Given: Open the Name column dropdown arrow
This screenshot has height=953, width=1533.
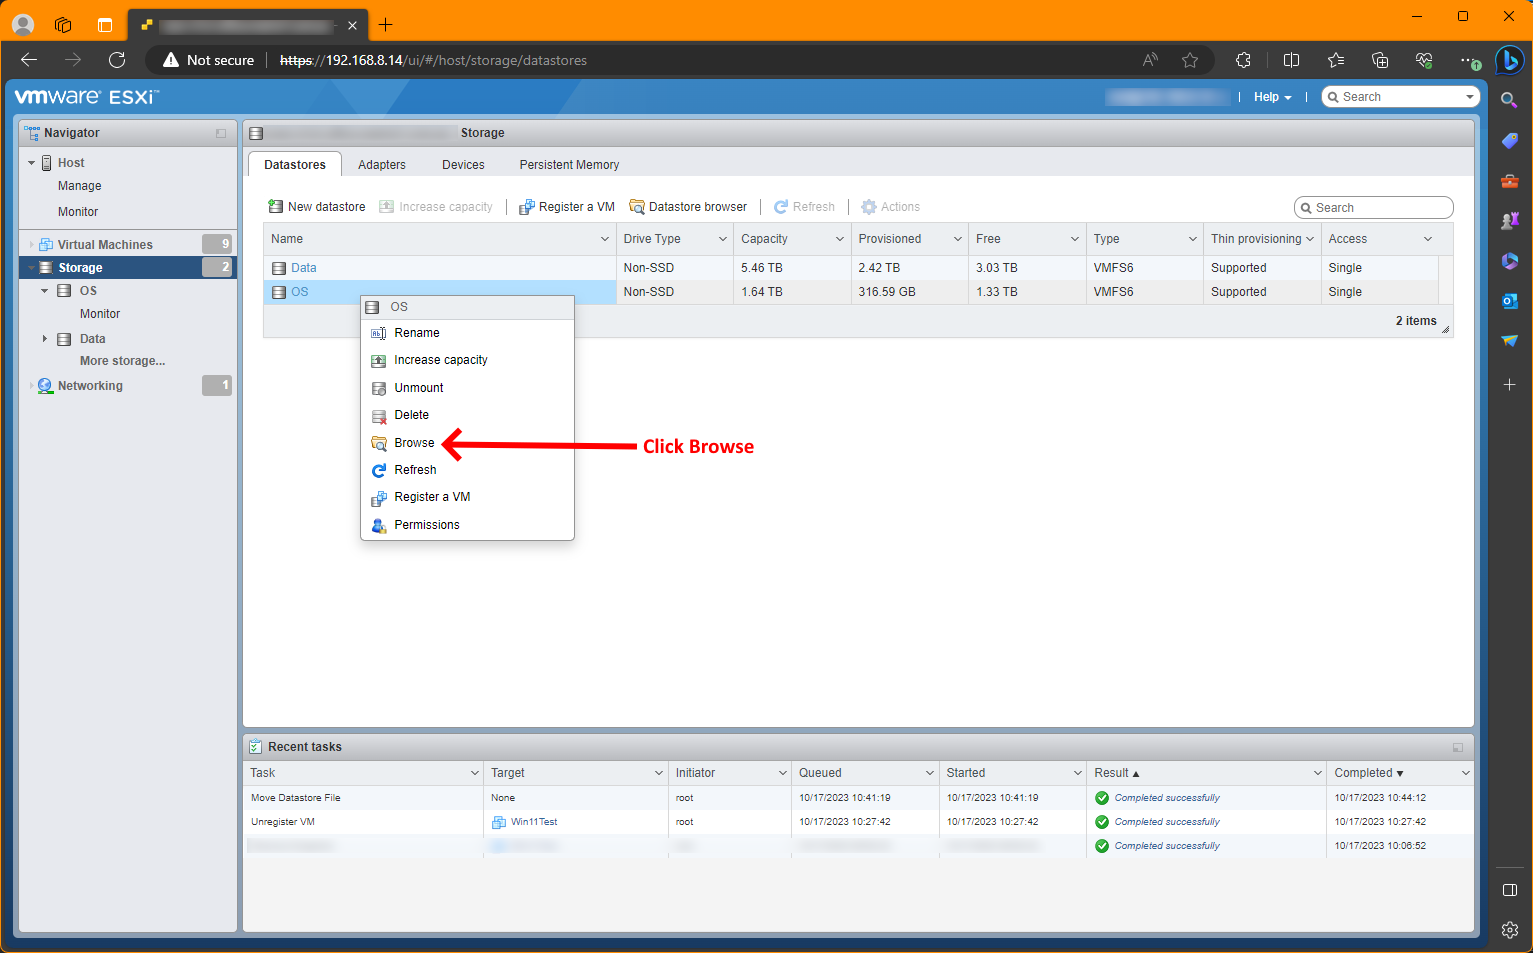Looking at the screenshot, I should tap(604, 239).
